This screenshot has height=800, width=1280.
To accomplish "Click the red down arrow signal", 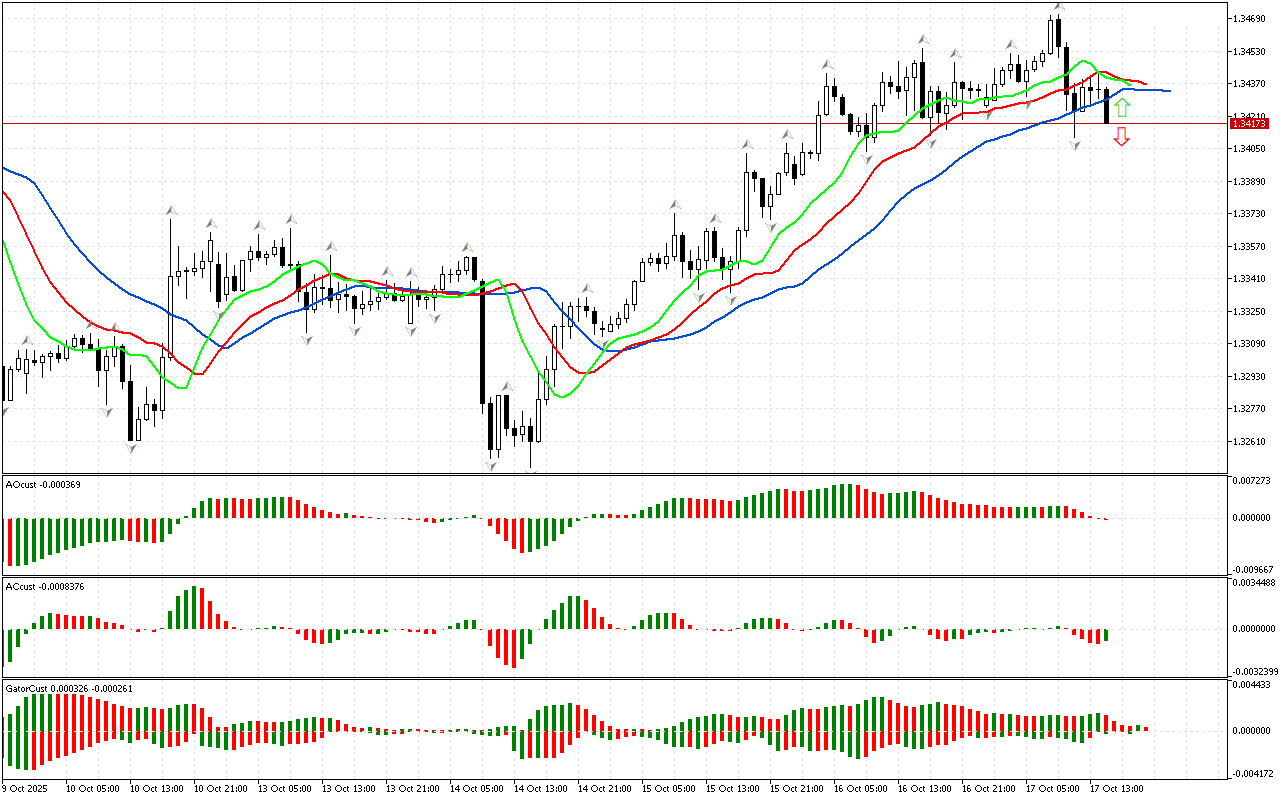I will (1122, 137).
